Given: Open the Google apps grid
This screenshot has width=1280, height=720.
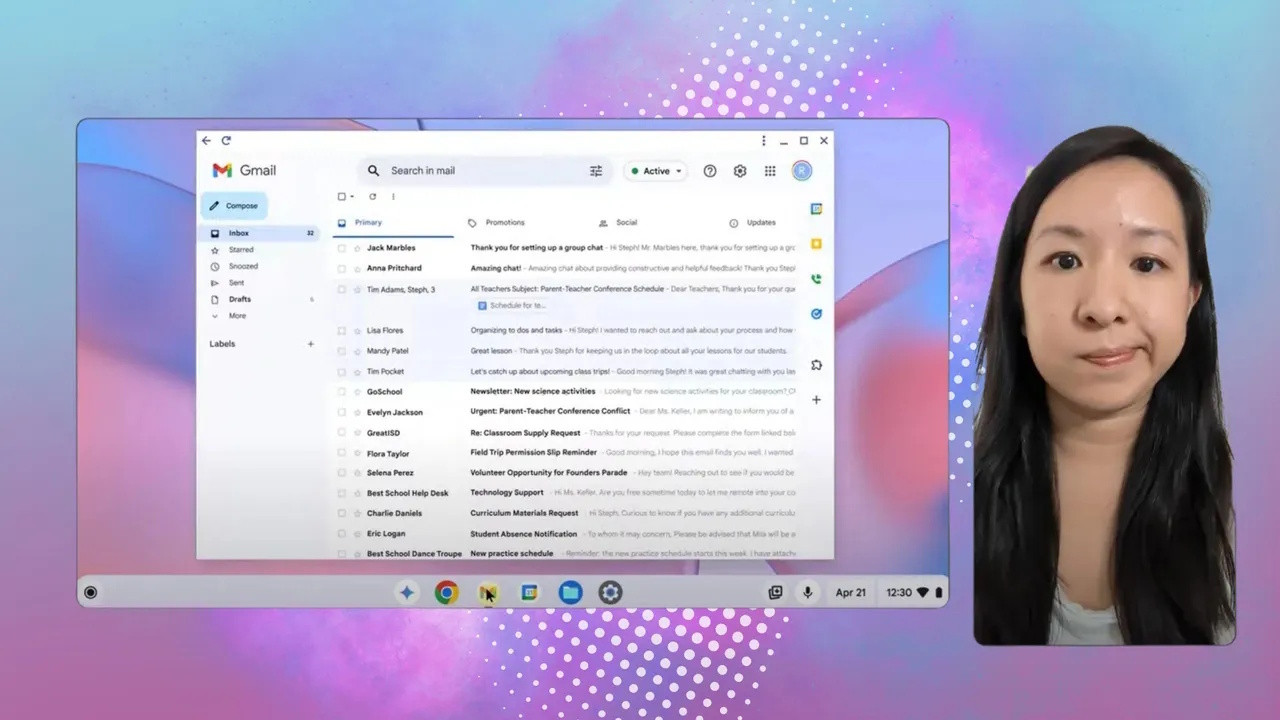Looking at the screenshot, I should [x=770, y=171].
